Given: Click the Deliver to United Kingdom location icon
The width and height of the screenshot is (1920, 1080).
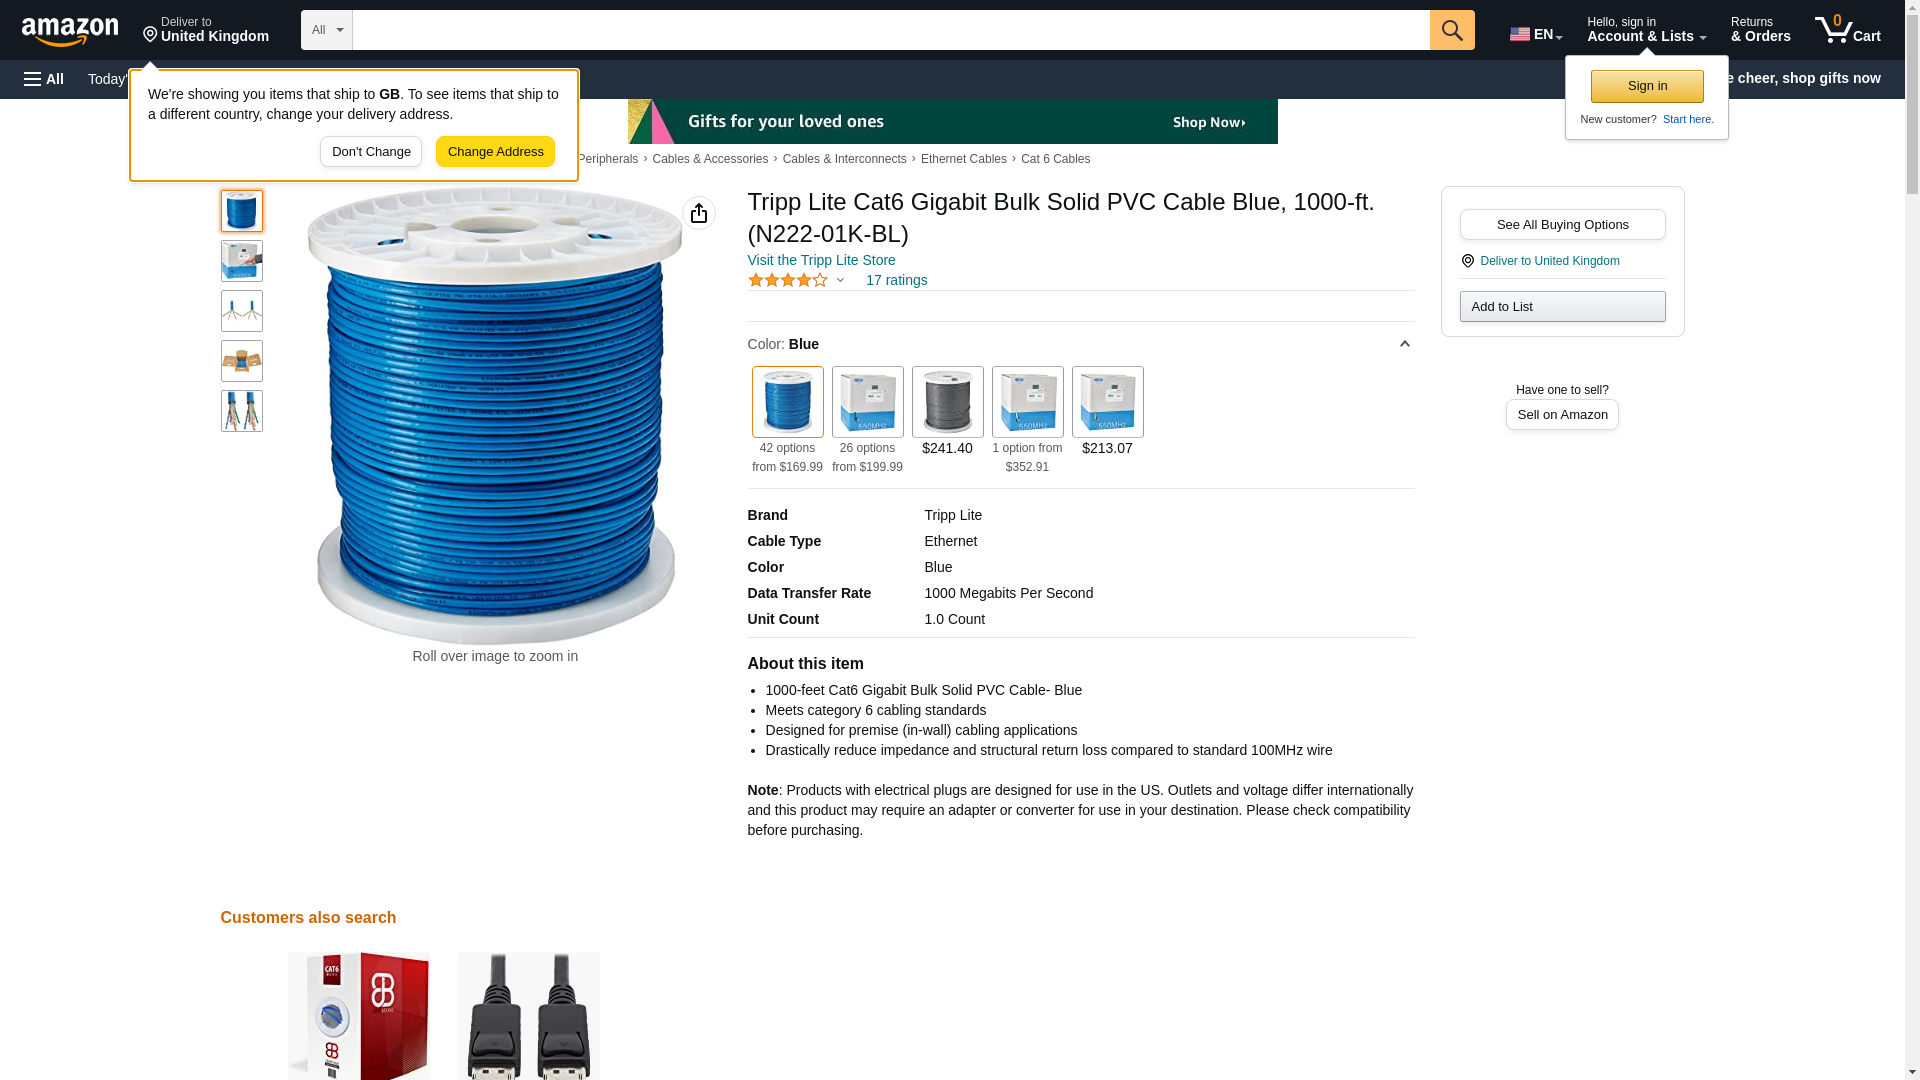Looking at the screenshot, I should pos(1468,261).
